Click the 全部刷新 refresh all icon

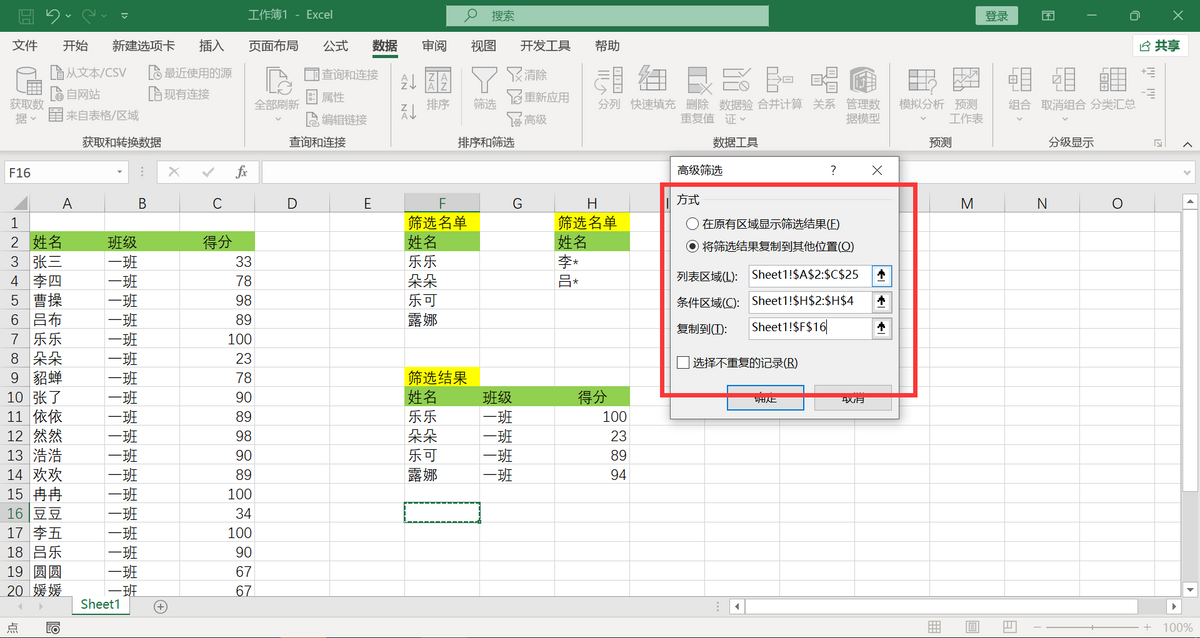pyautogui.click(x=277, y=88)
